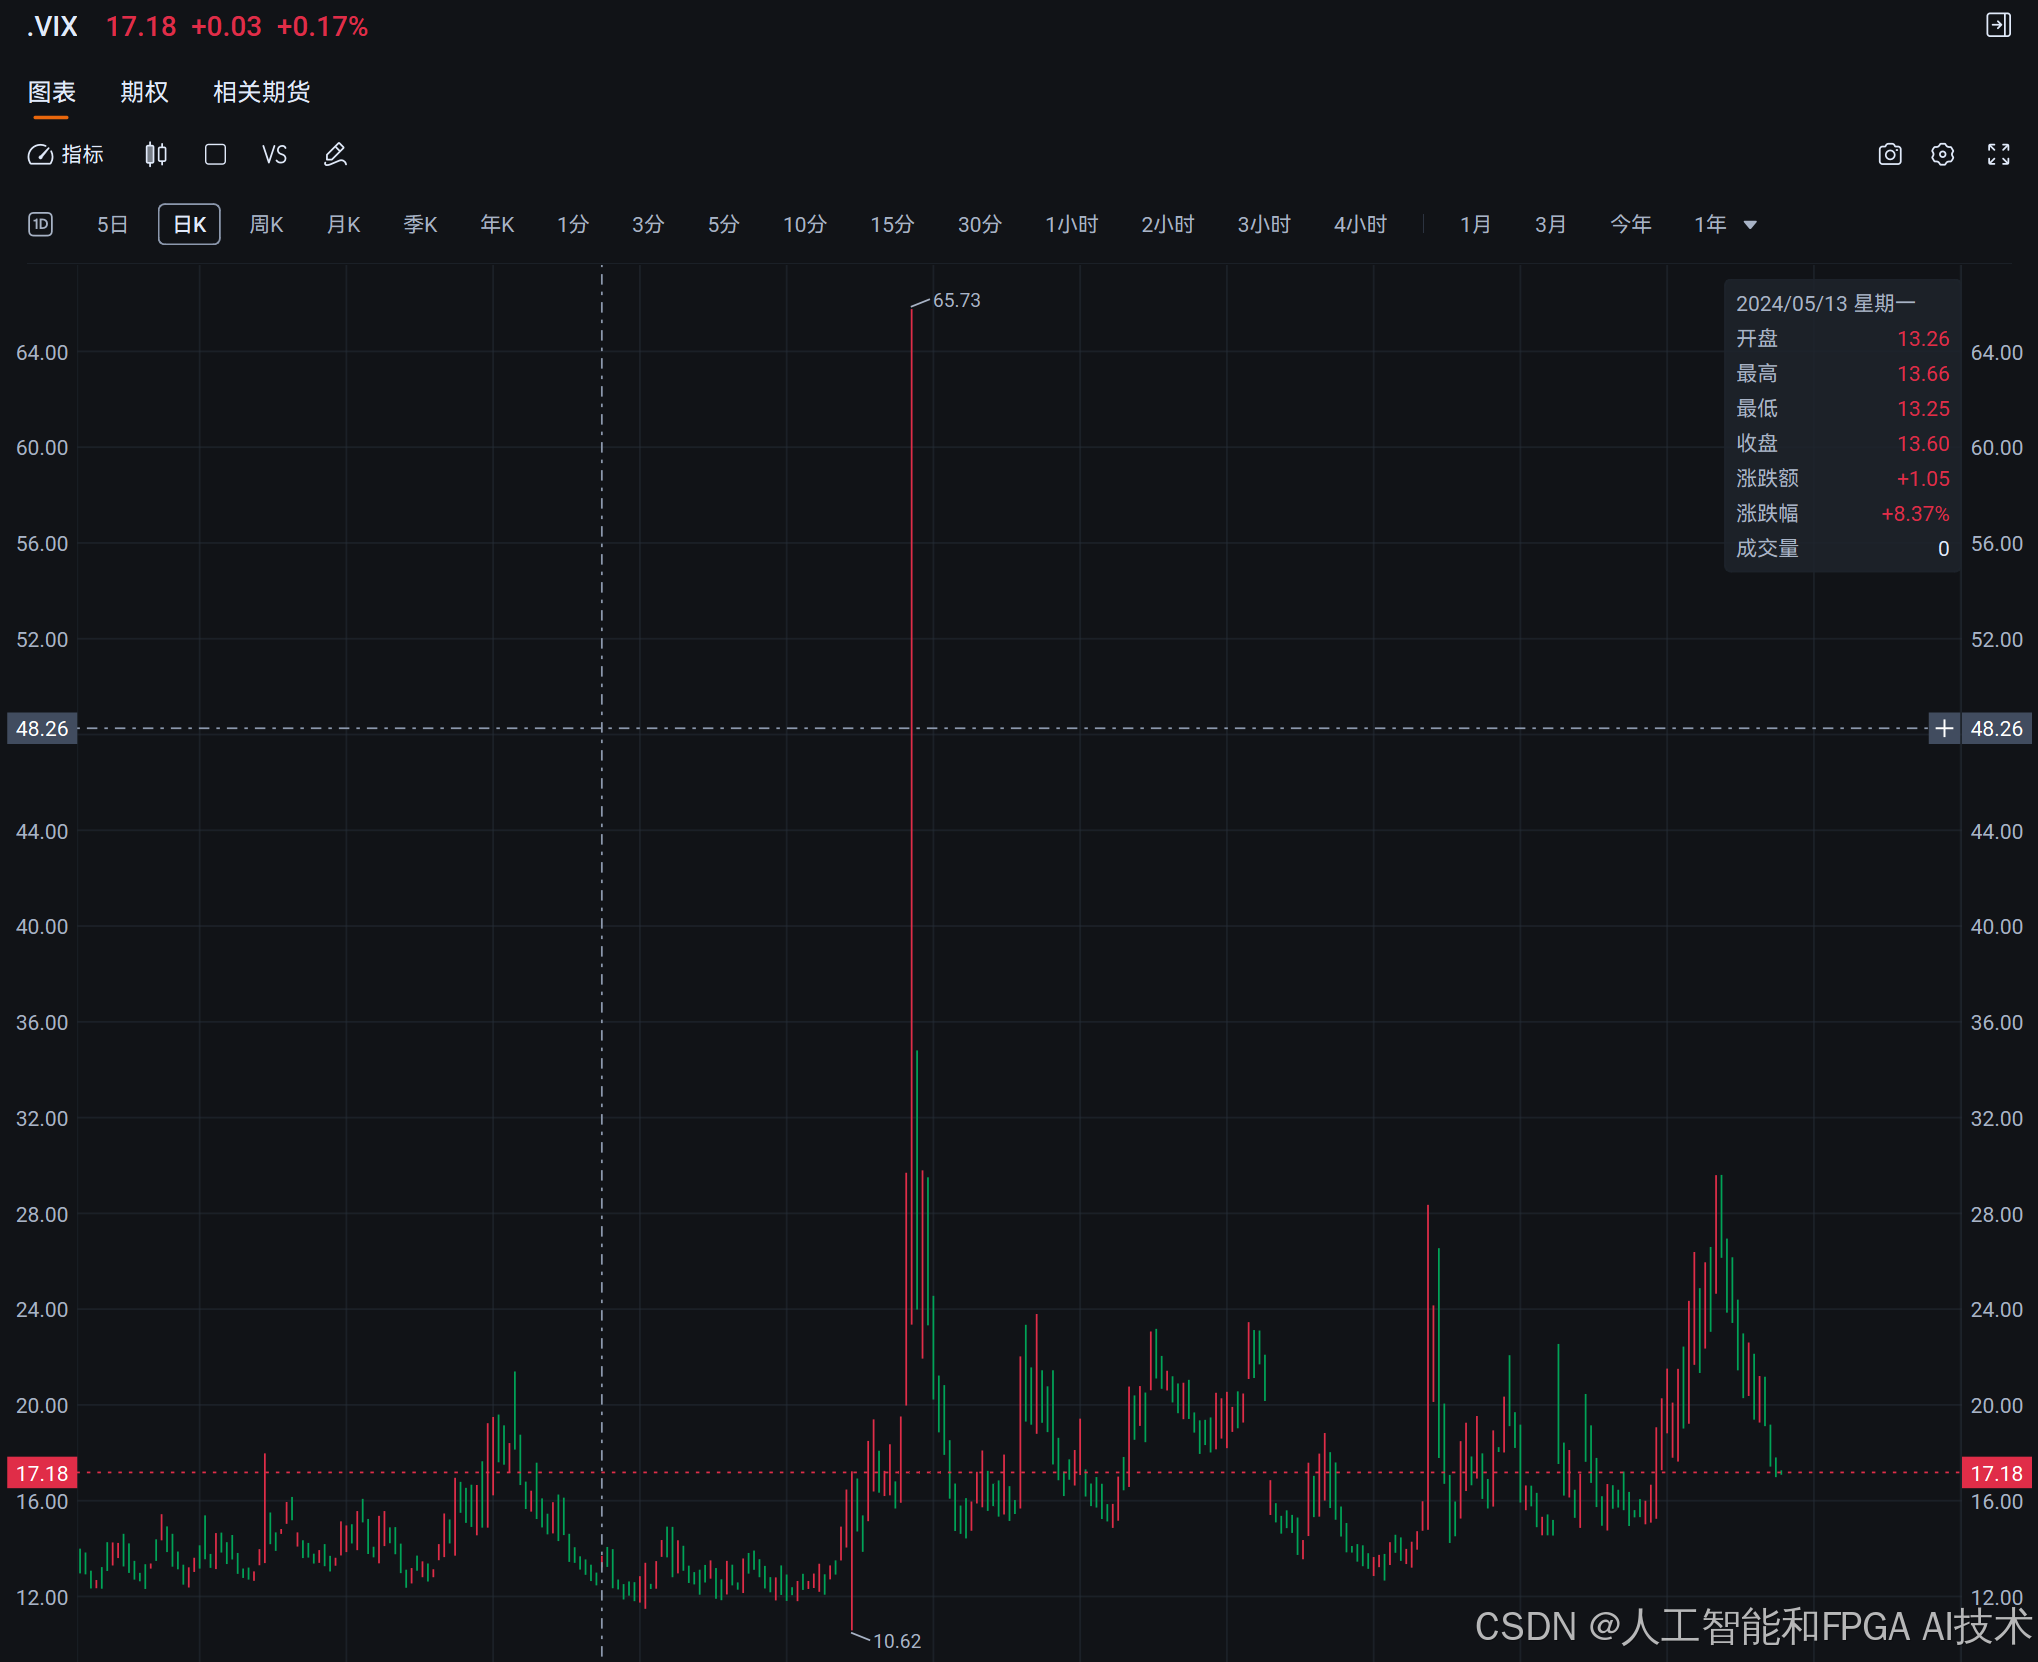
Task: Take a chart screenshot with camera icon
Action: pos(1889,154)
